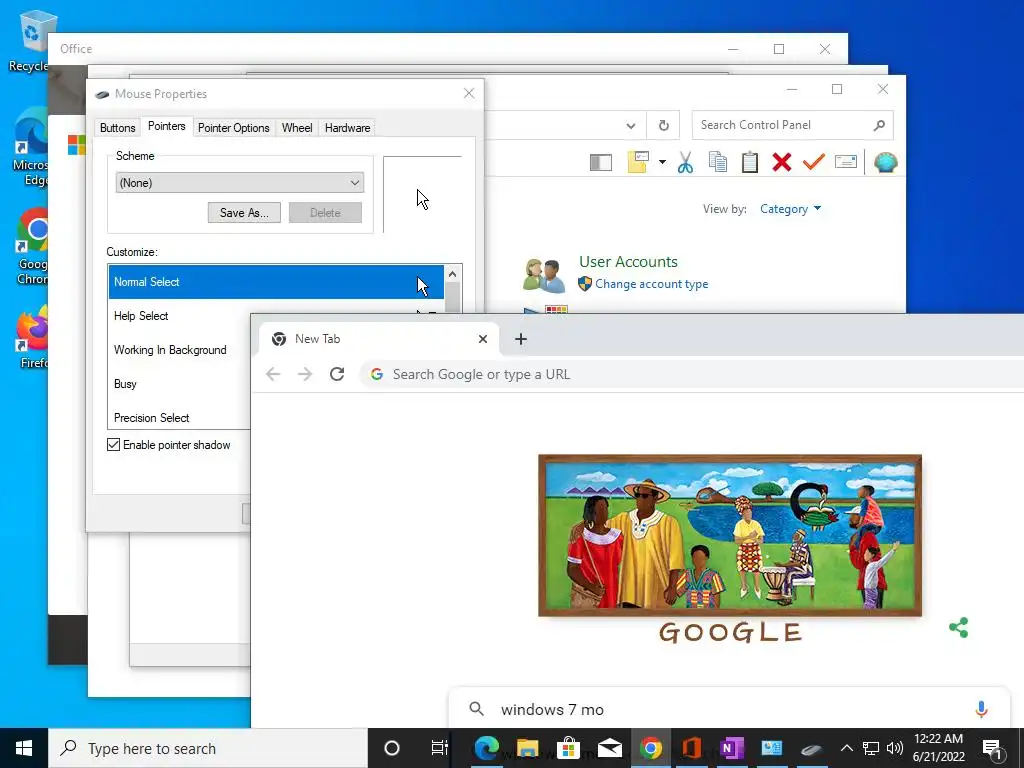
Task: Open the User Accounts link
Action: (628, 262)
